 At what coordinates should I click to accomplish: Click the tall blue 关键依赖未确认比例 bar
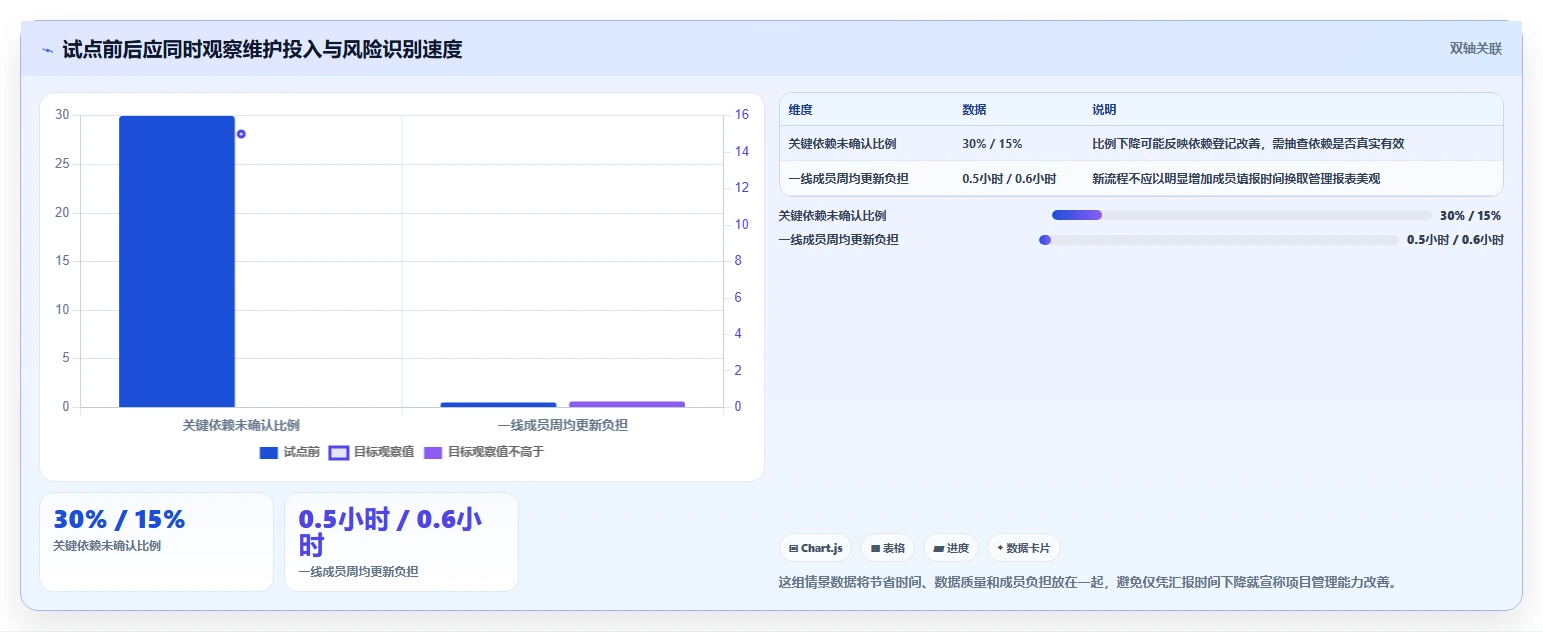click(x=177, y=261)
